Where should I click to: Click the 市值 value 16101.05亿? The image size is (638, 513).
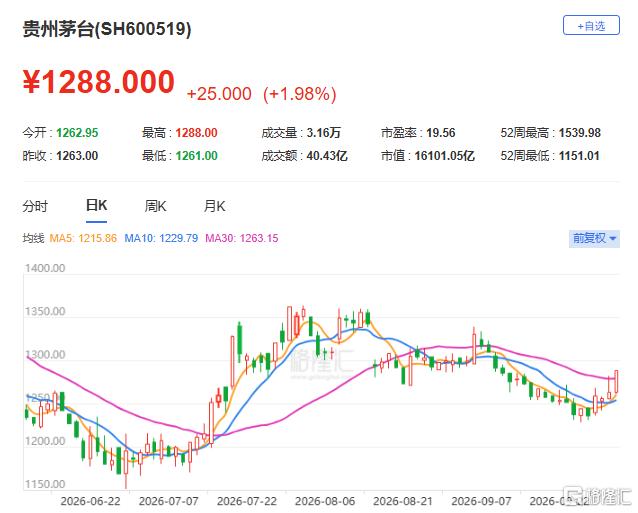[445, 156]
